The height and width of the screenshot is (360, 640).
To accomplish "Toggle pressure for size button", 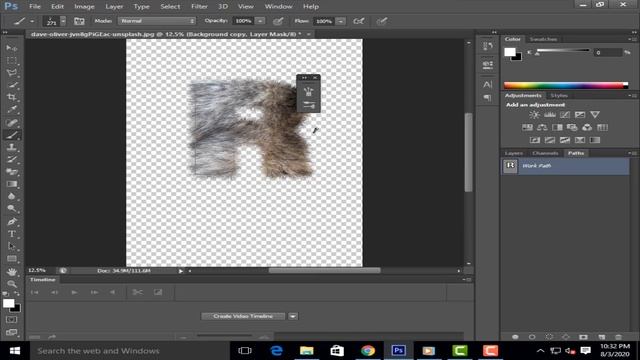I will click(382, 21).
